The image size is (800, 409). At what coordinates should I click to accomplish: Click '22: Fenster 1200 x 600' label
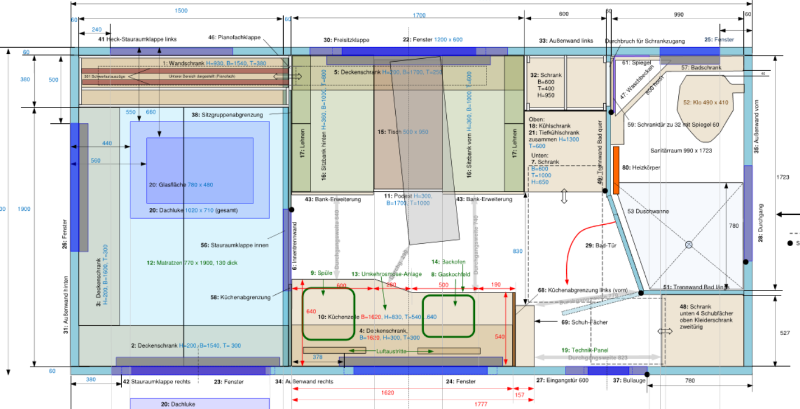(x=433, y=40)
